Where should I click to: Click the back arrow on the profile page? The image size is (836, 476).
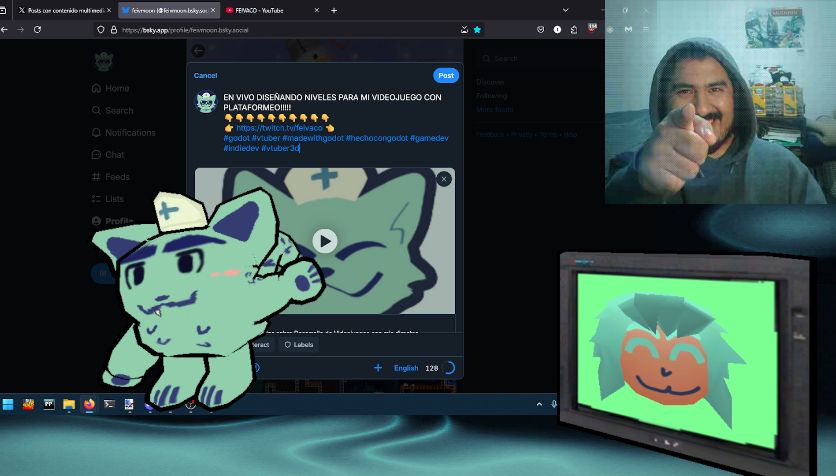[198, 51]
